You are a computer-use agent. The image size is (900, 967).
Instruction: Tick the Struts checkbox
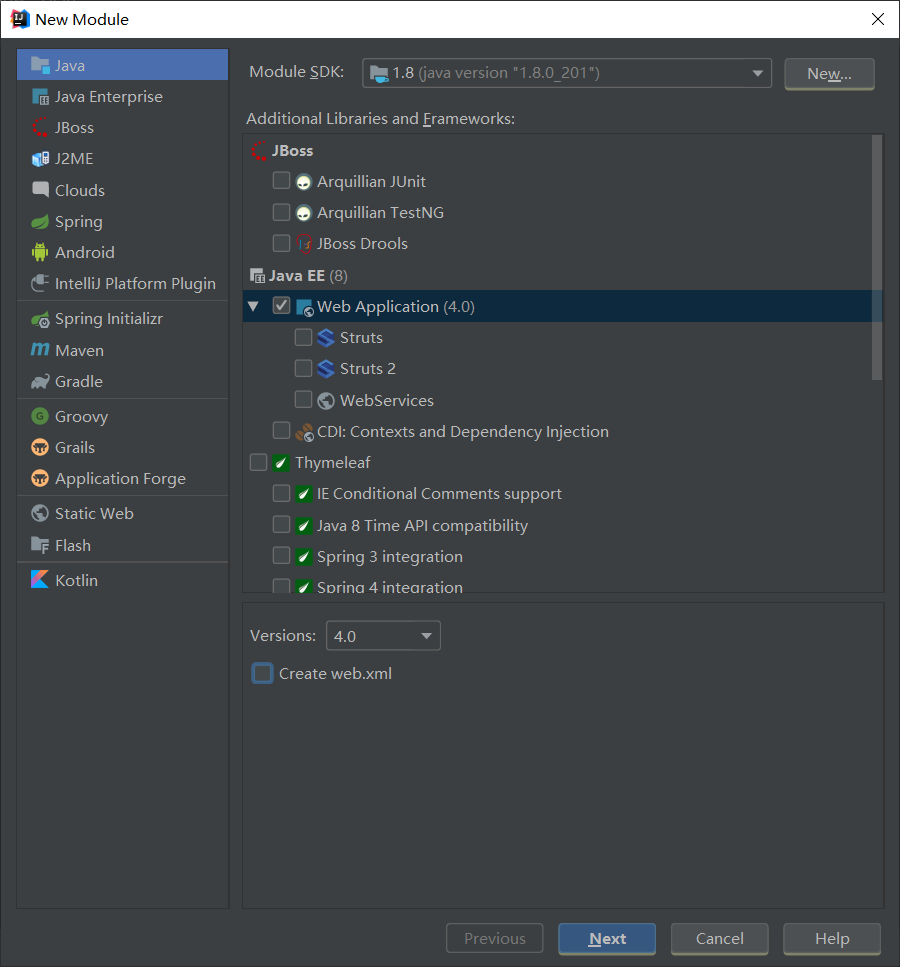pos(303,337)
